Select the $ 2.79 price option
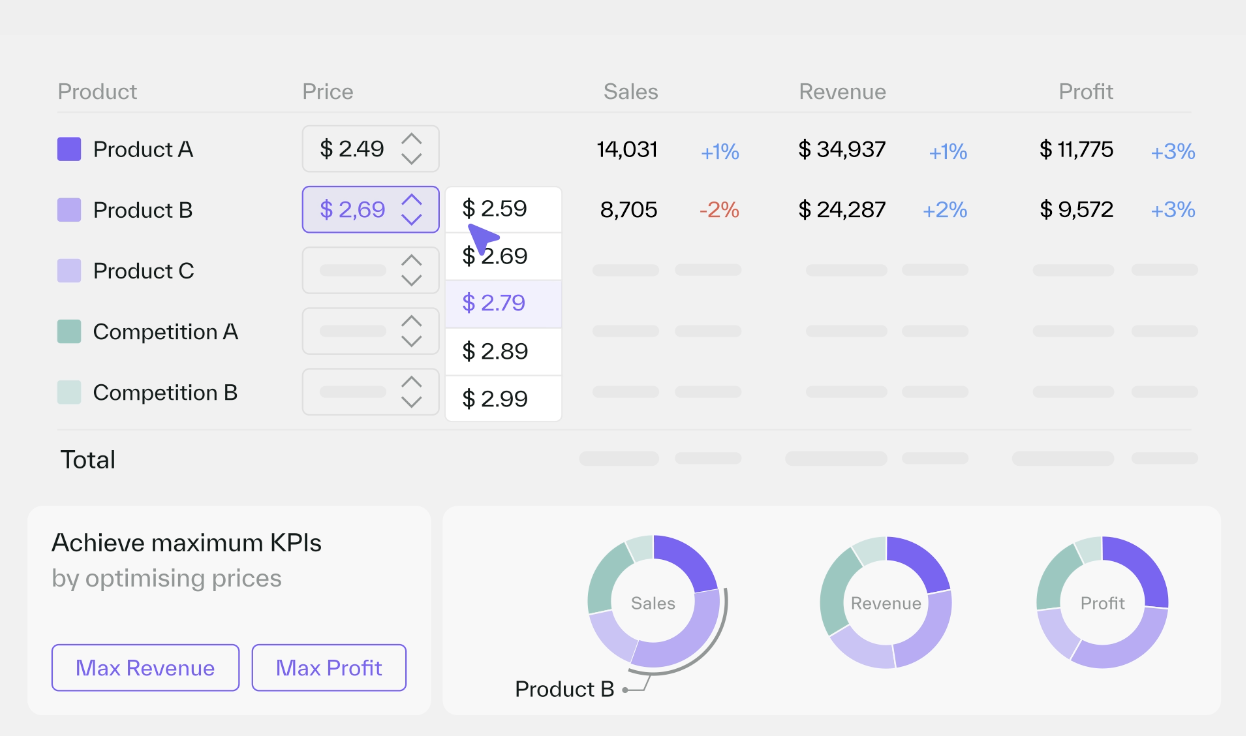1246x736 pixels. point(503,303)
